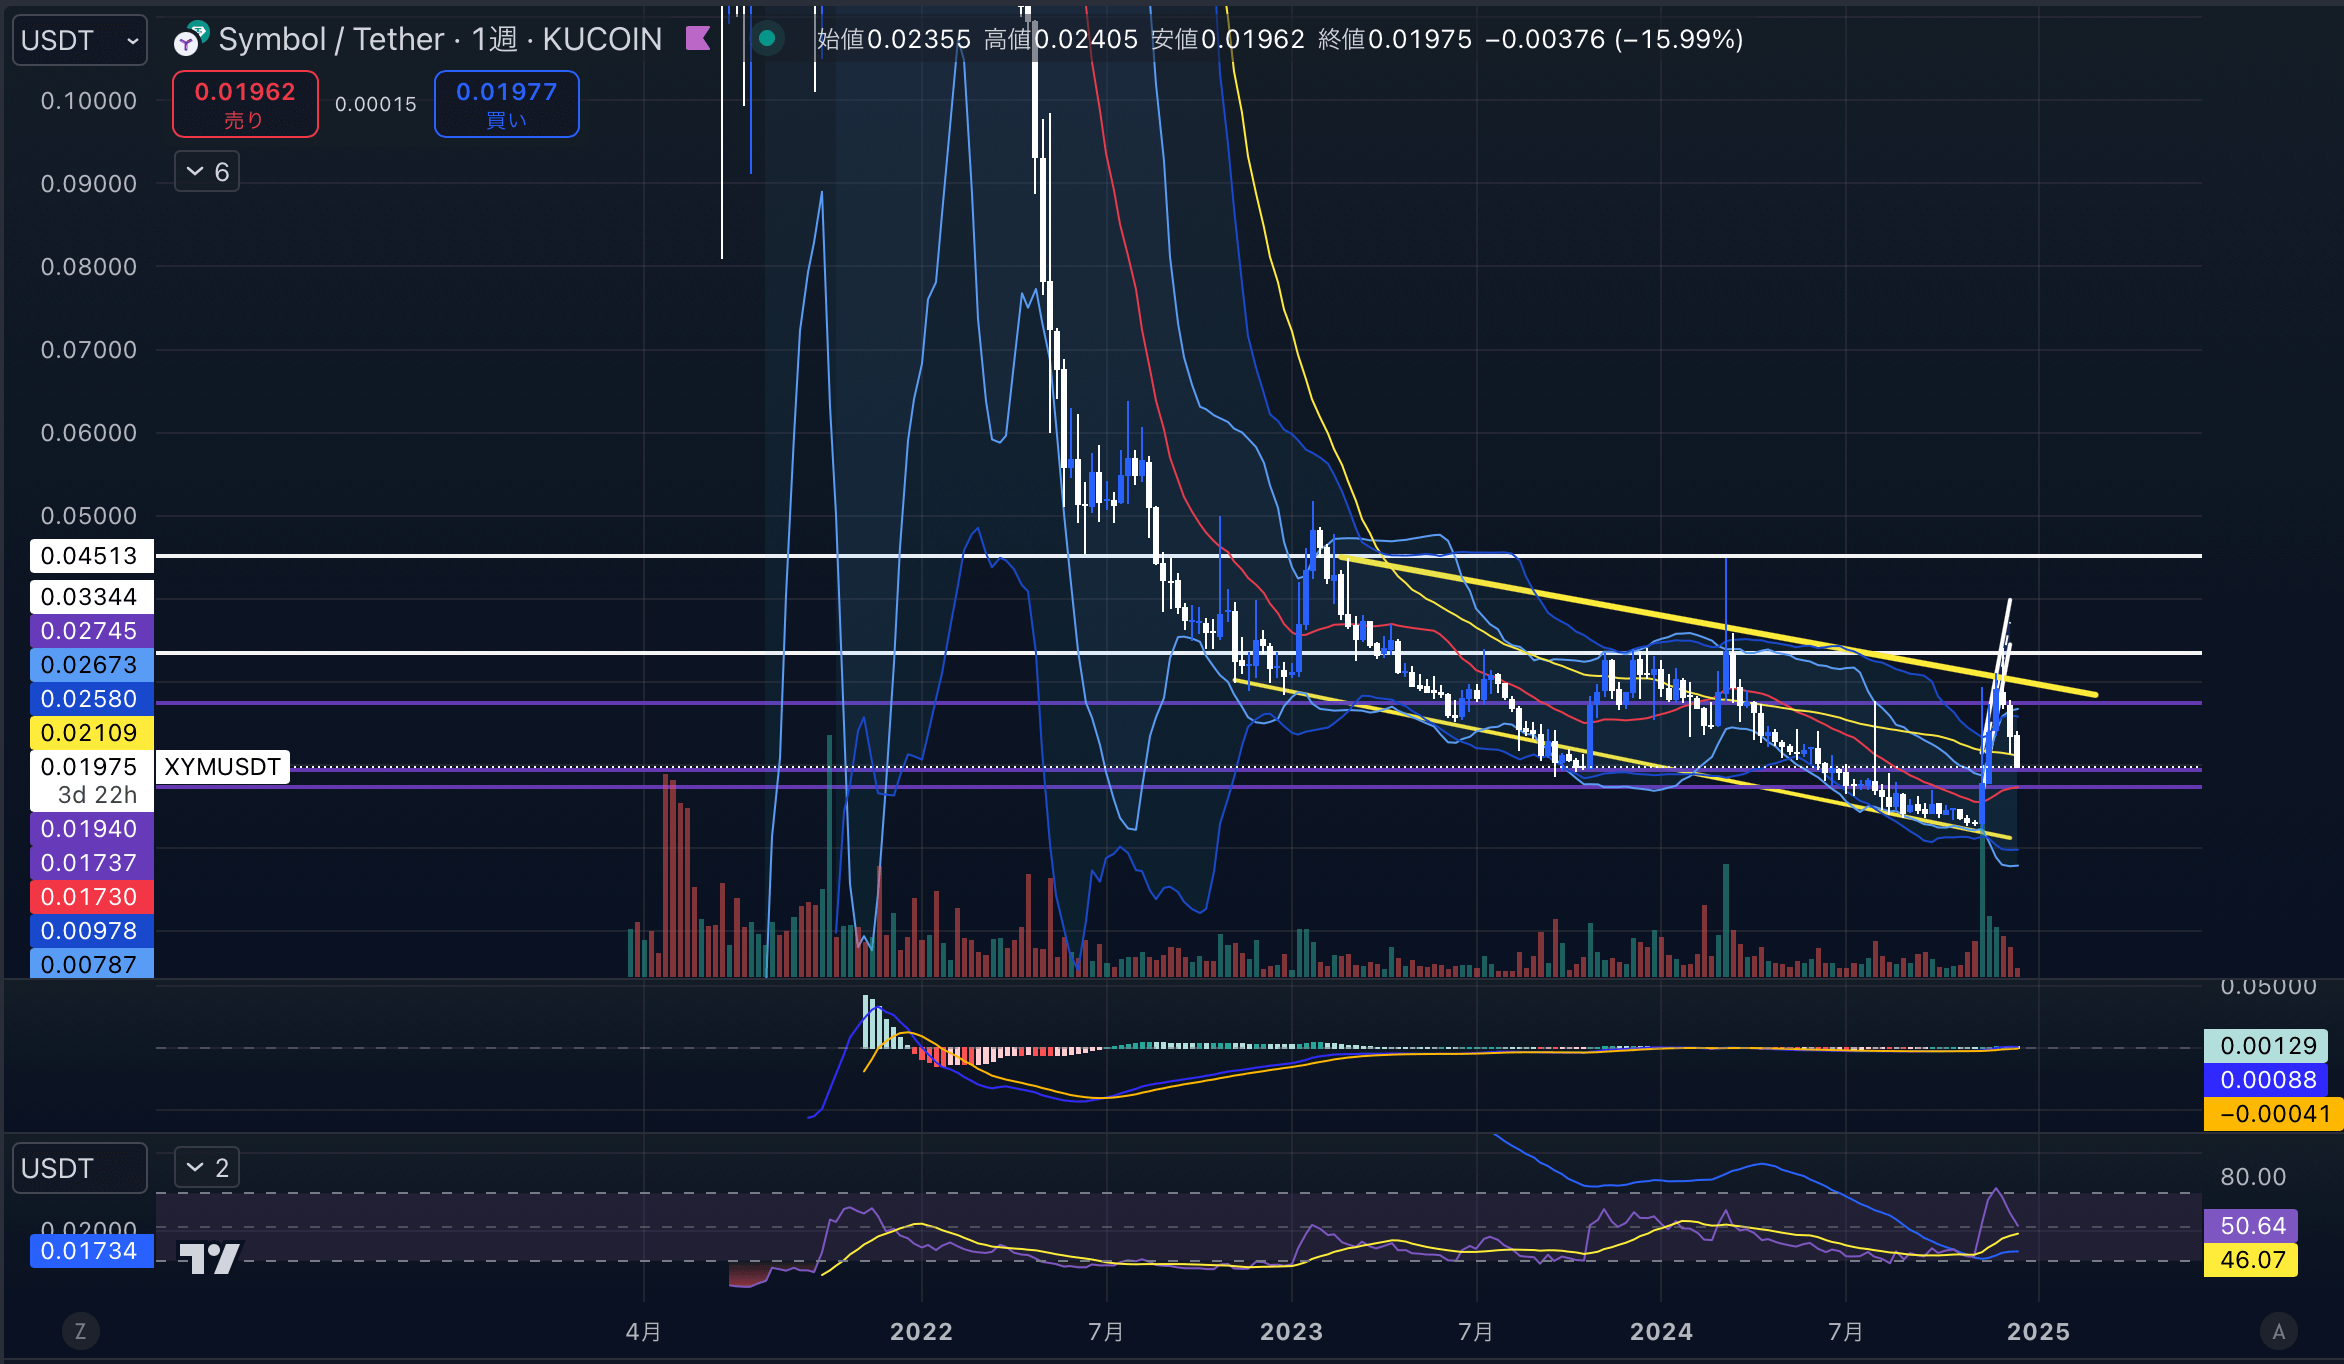Click the yellow 46.07 value label
The image size is (2344, 1364).
[x=2251, y=1260]
